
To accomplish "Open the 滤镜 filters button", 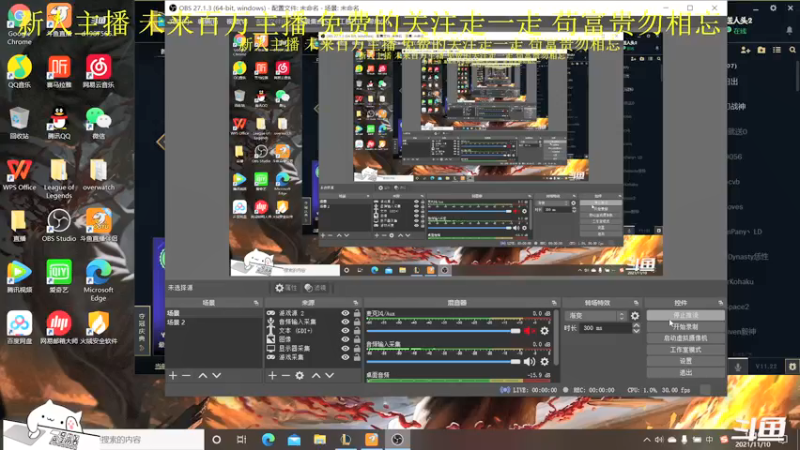I will click(315, 288).
